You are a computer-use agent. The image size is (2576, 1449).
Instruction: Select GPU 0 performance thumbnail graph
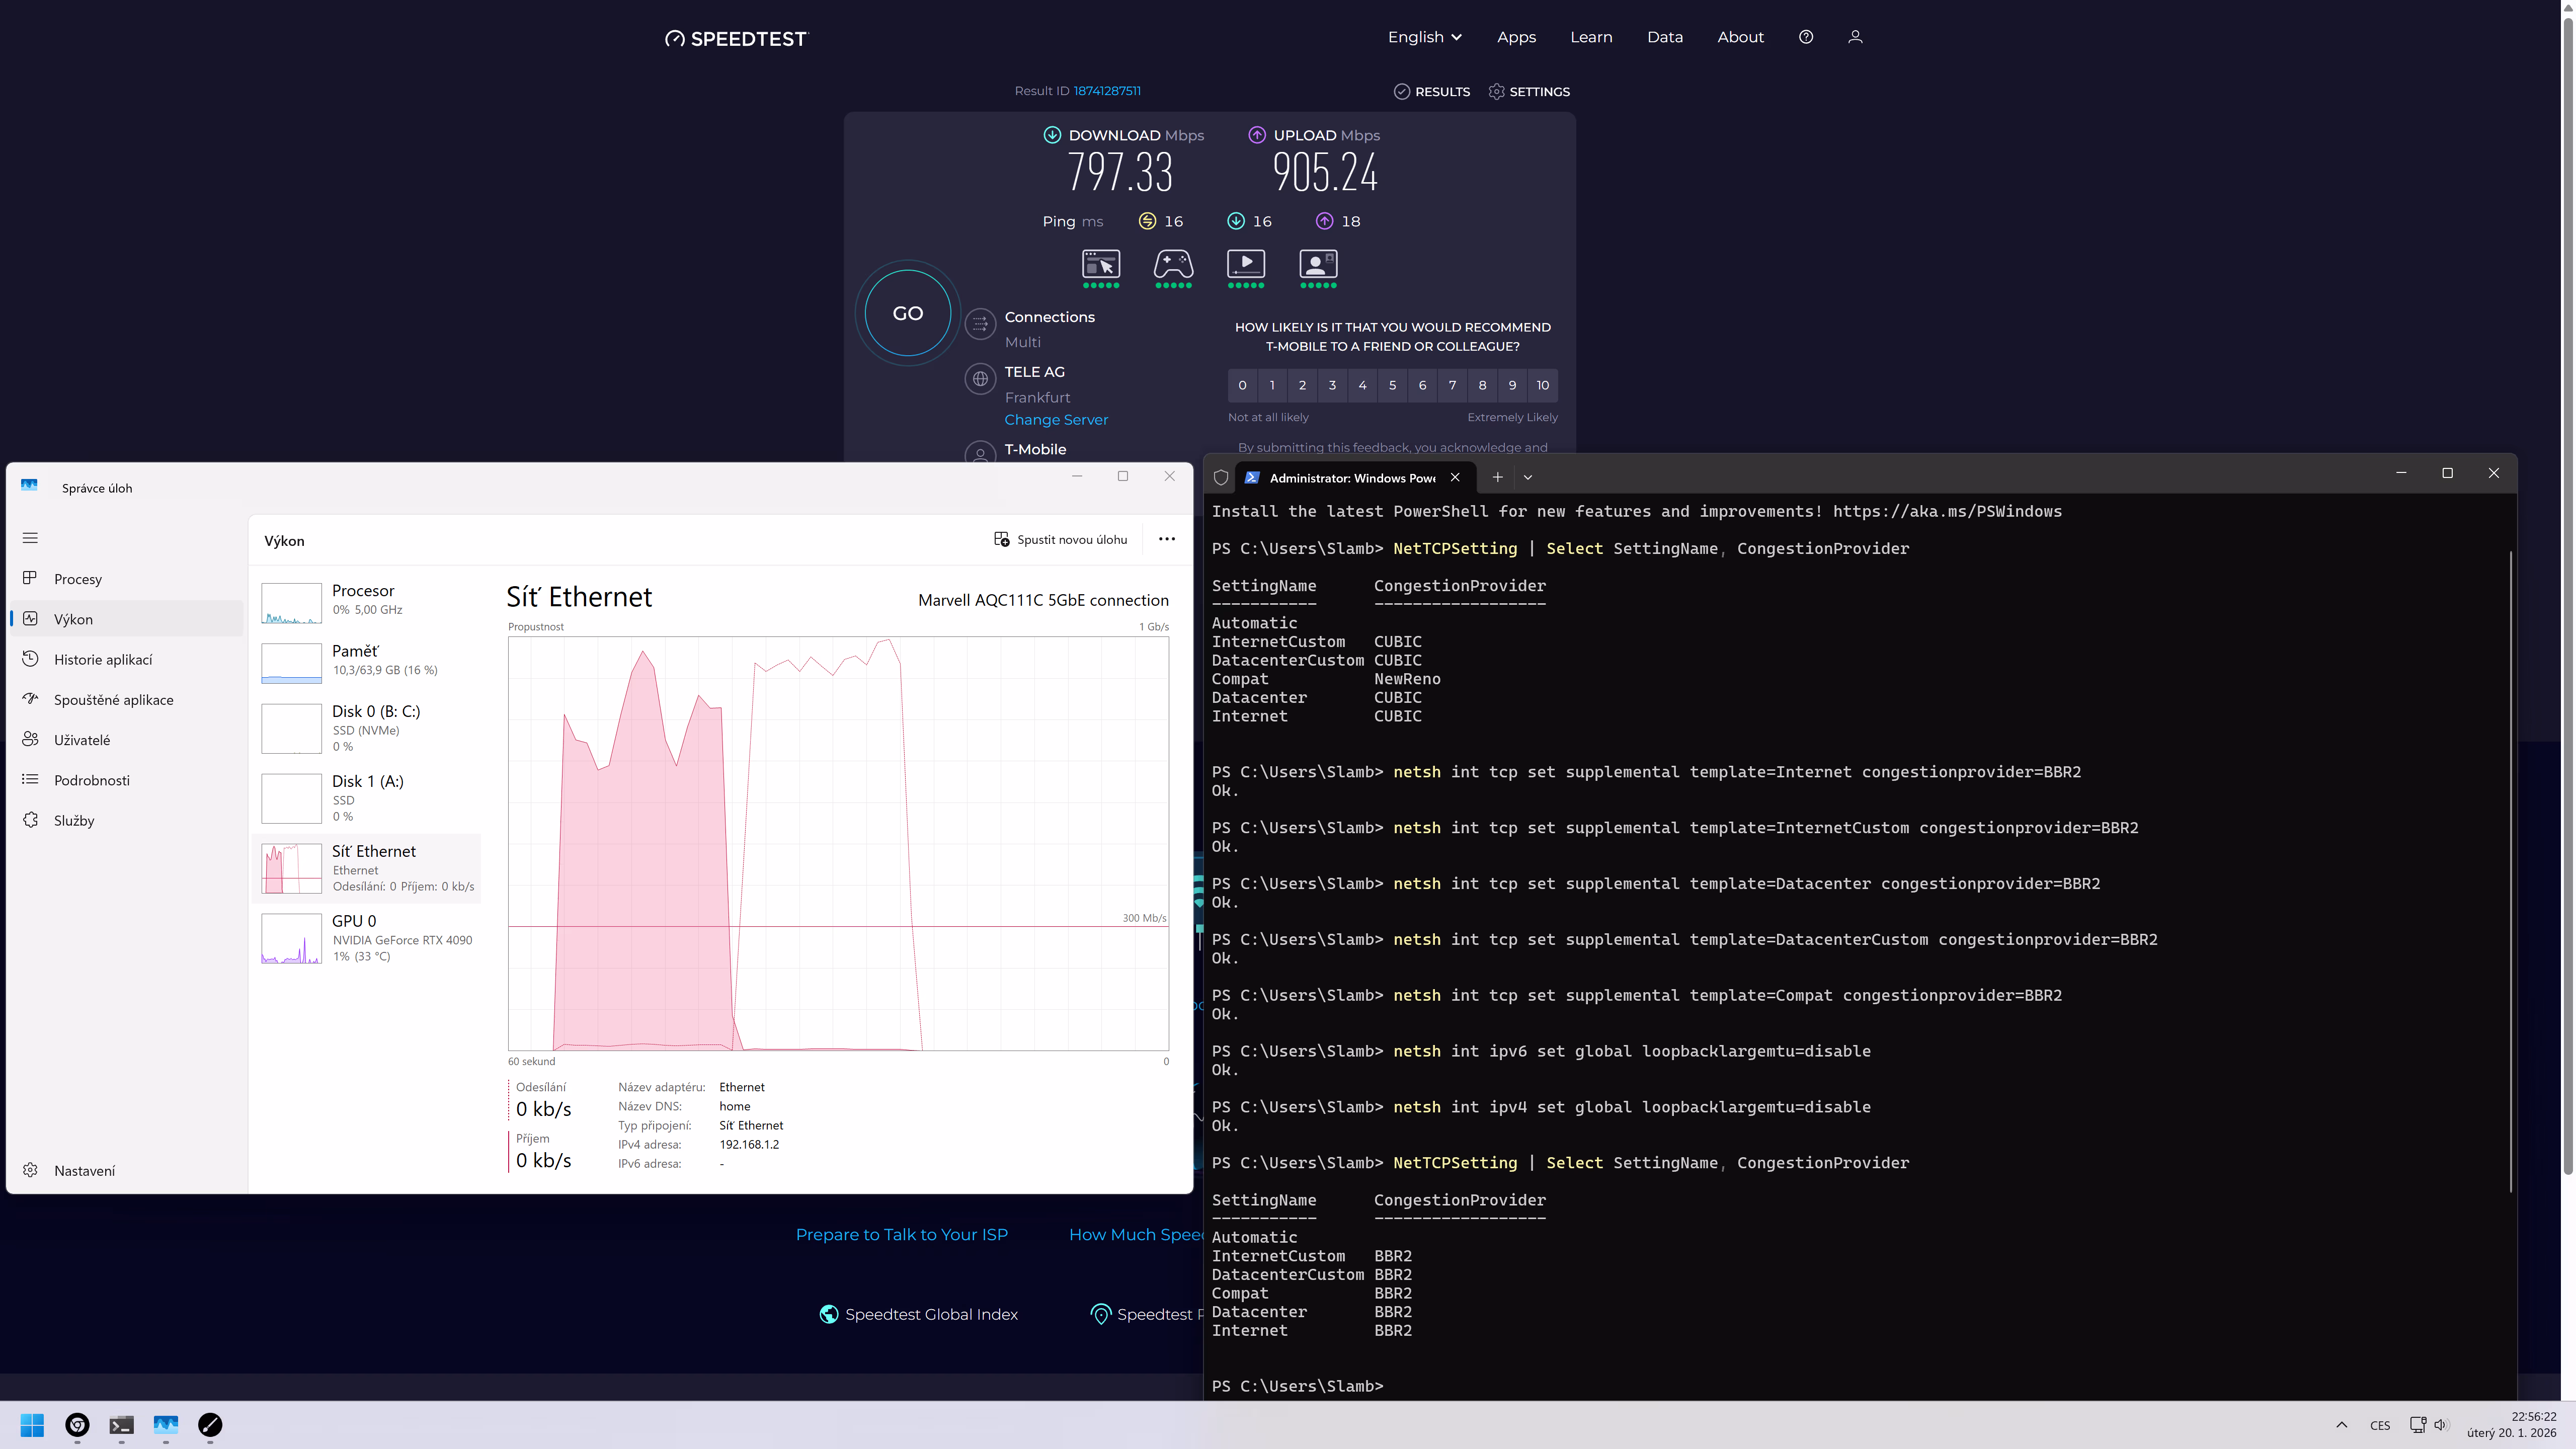tap(291, 939)
